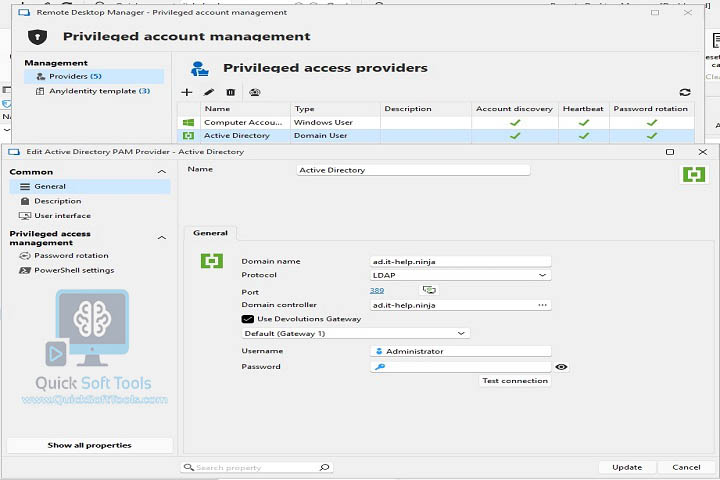Click Heartbeat checkmark for Computer Account row
This screenshot has height=480, width=720.
pyautogui.click(x=584, y=123)
